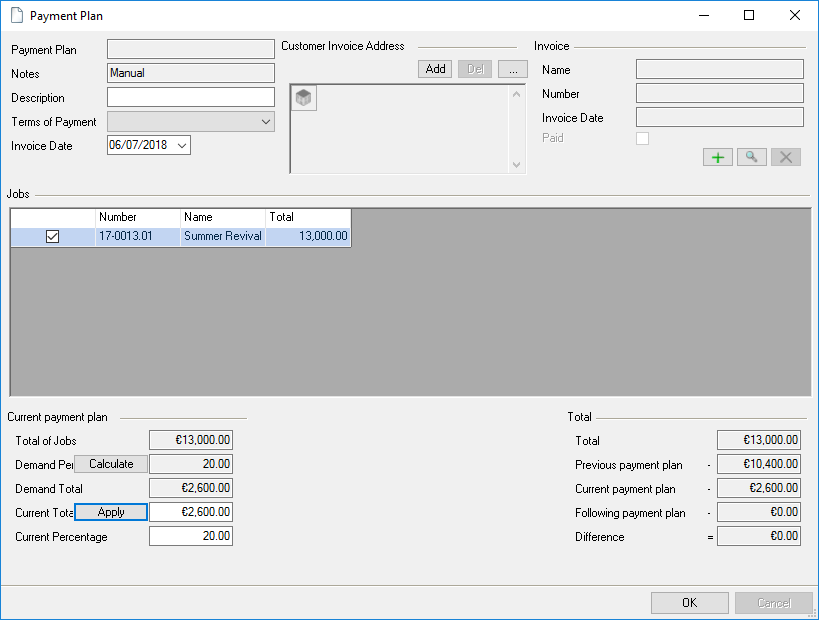819x620 pixels.
Task: Select the address cube icon in list
Action: 304,98
